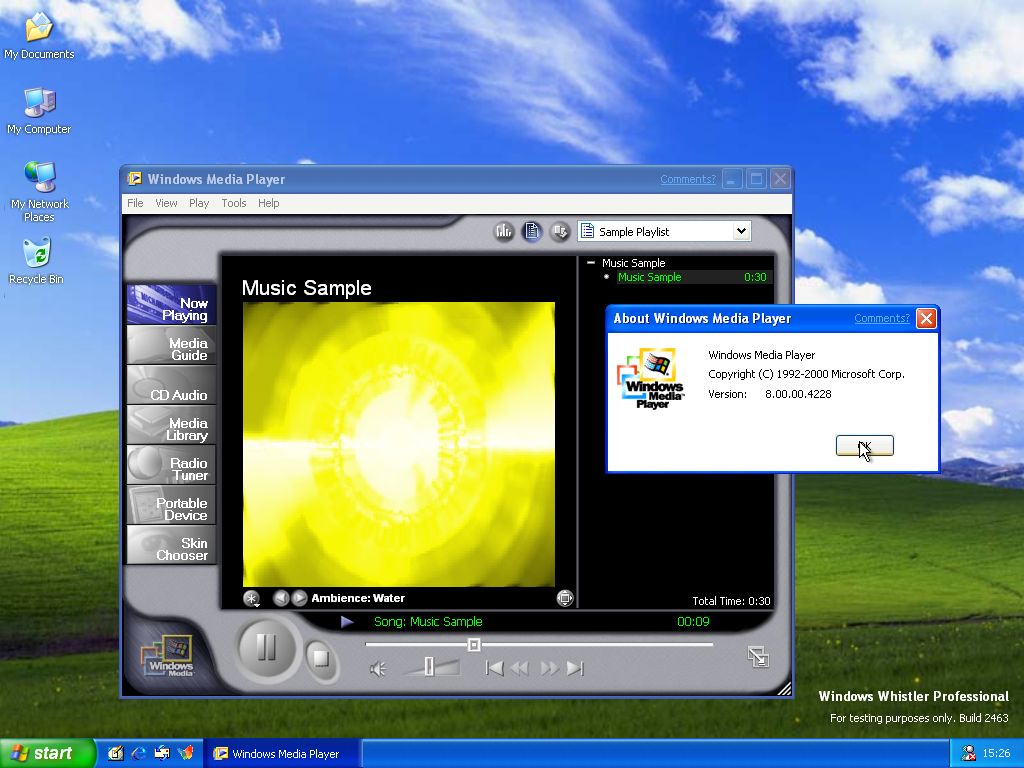
Task: Collapse the Music Sample playlist group
Action: [591, 263]
